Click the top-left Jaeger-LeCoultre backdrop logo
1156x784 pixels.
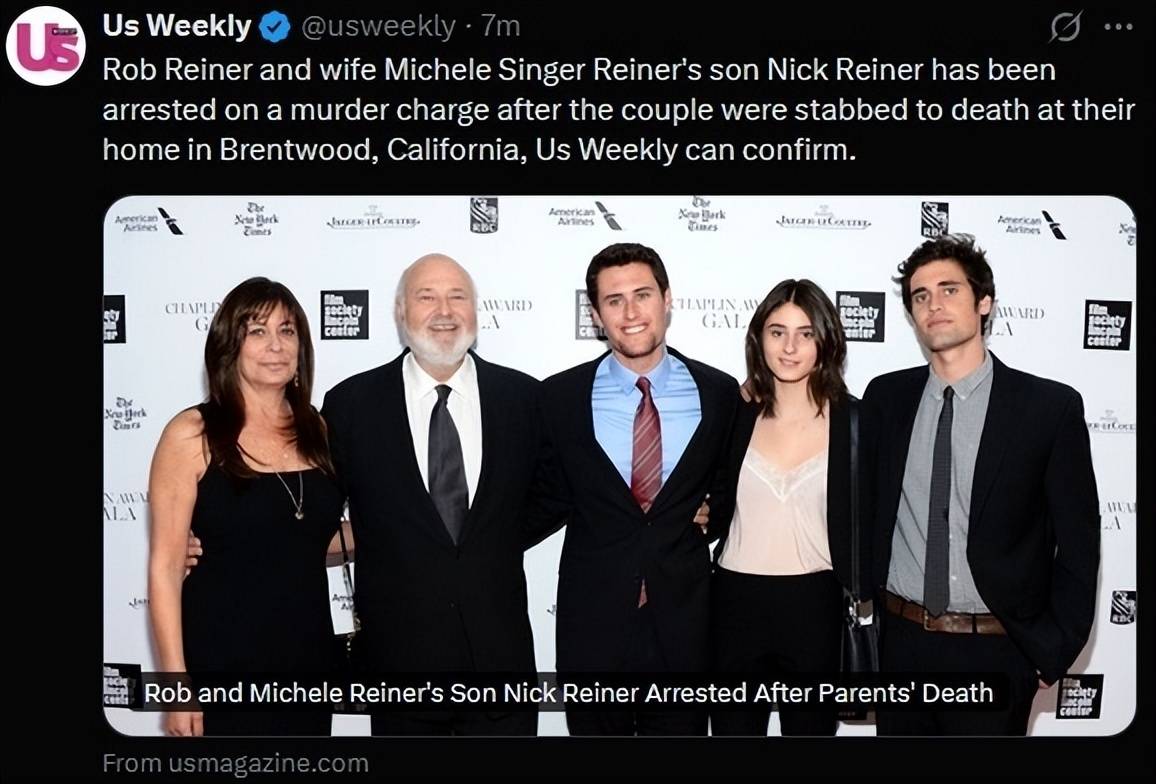coord(373,219)
